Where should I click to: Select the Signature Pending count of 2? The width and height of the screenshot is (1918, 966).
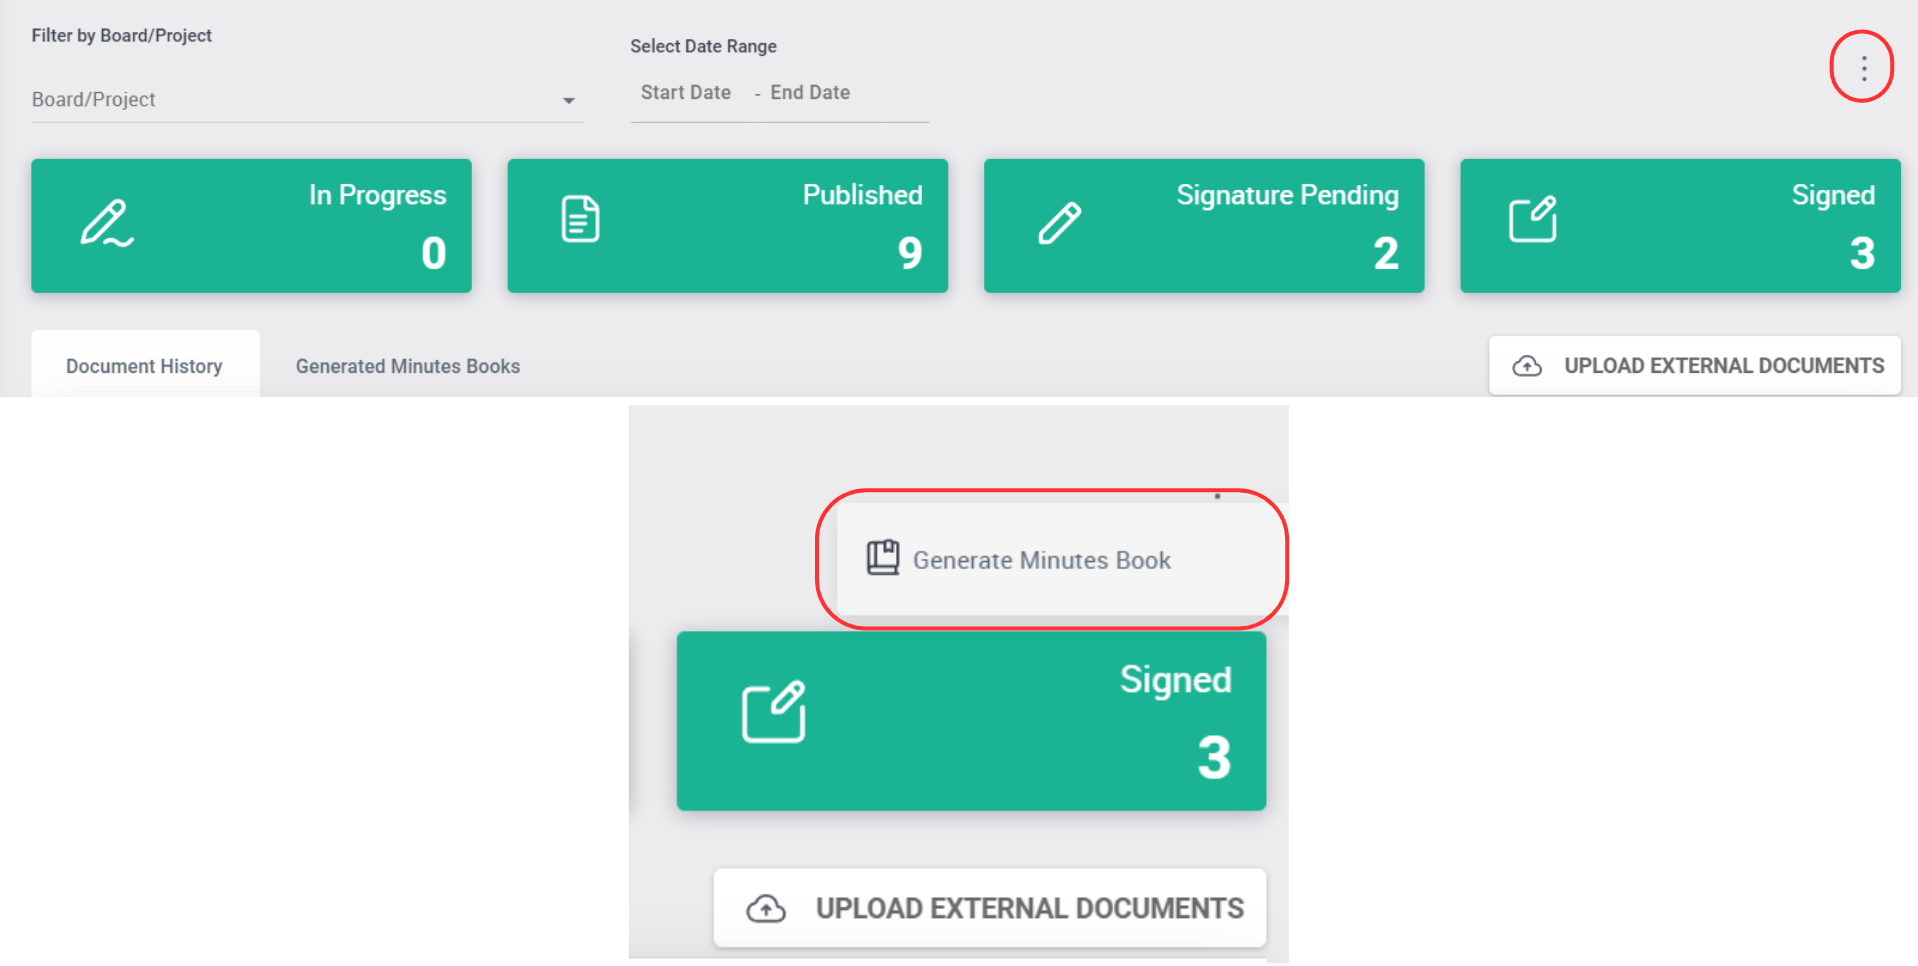click(x=1385, y=253)
